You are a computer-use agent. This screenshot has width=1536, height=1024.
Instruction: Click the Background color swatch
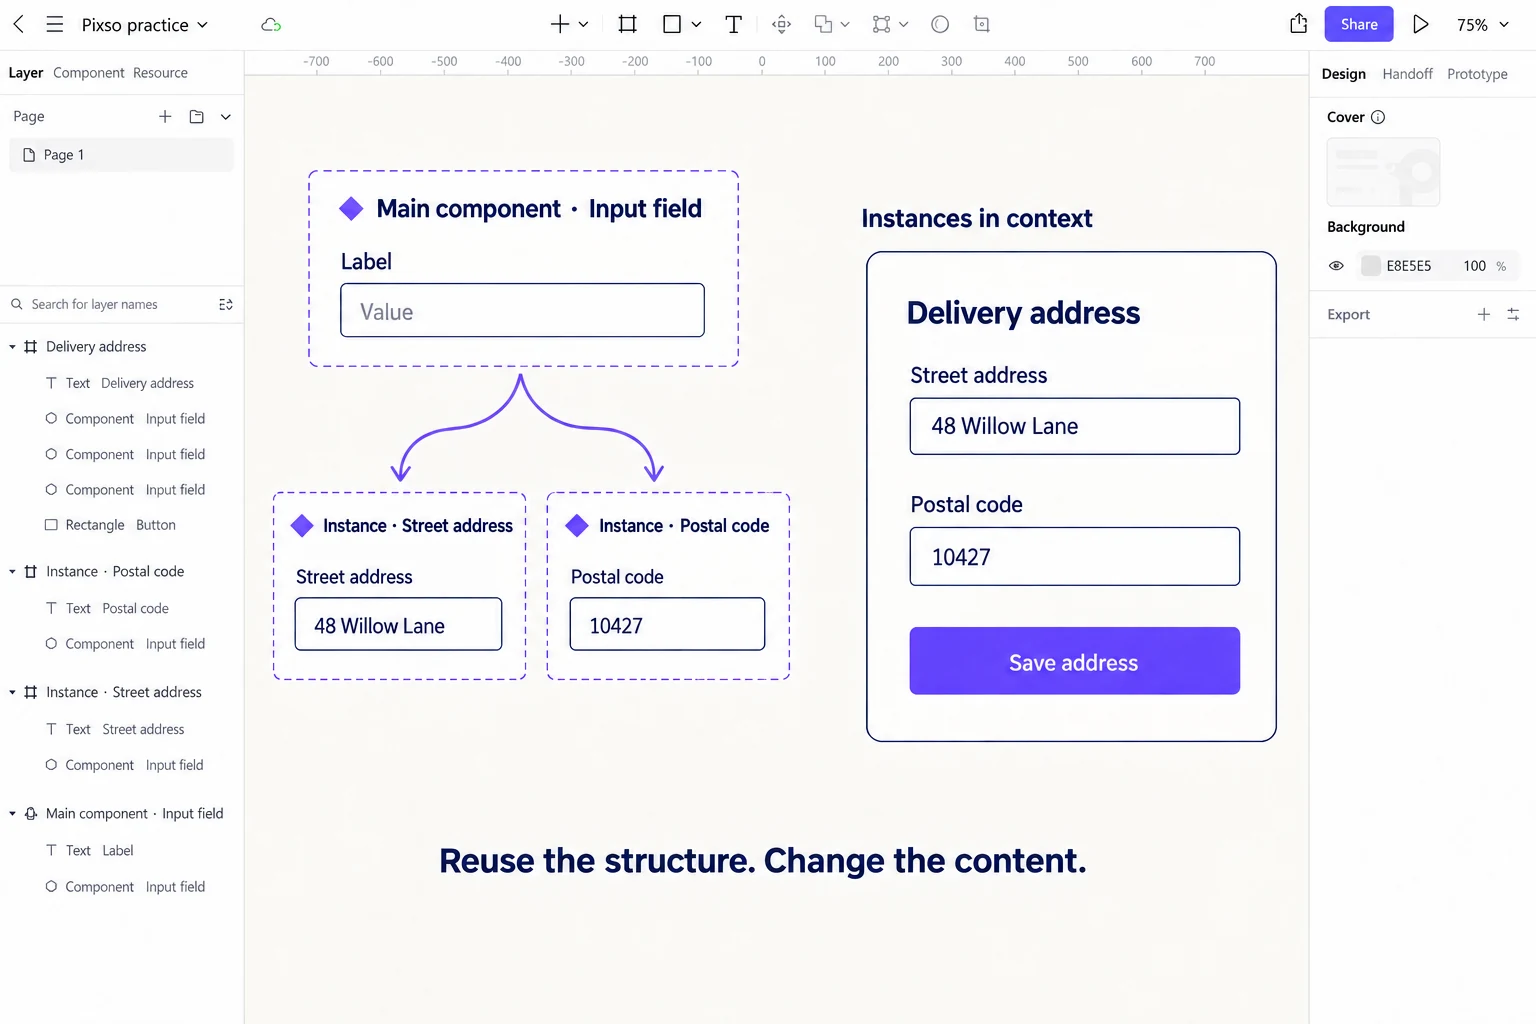tap(1371, 266)
